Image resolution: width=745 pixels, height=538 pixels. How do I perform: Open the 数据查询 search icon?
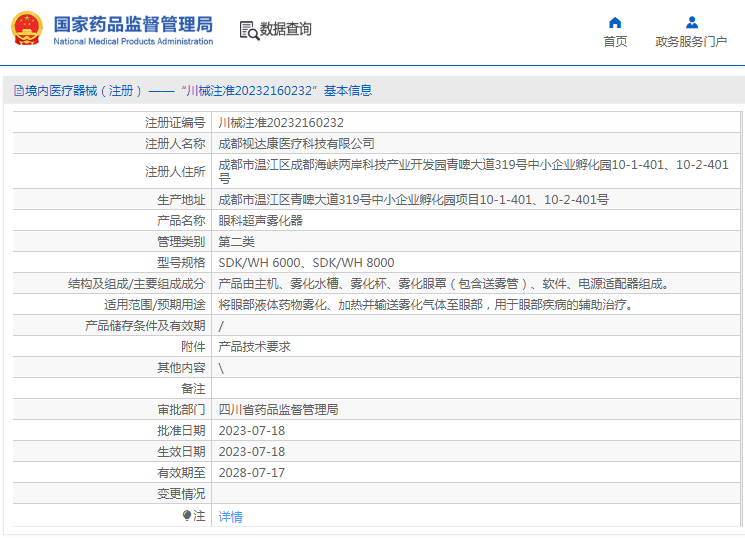click(x=249, y=30)
